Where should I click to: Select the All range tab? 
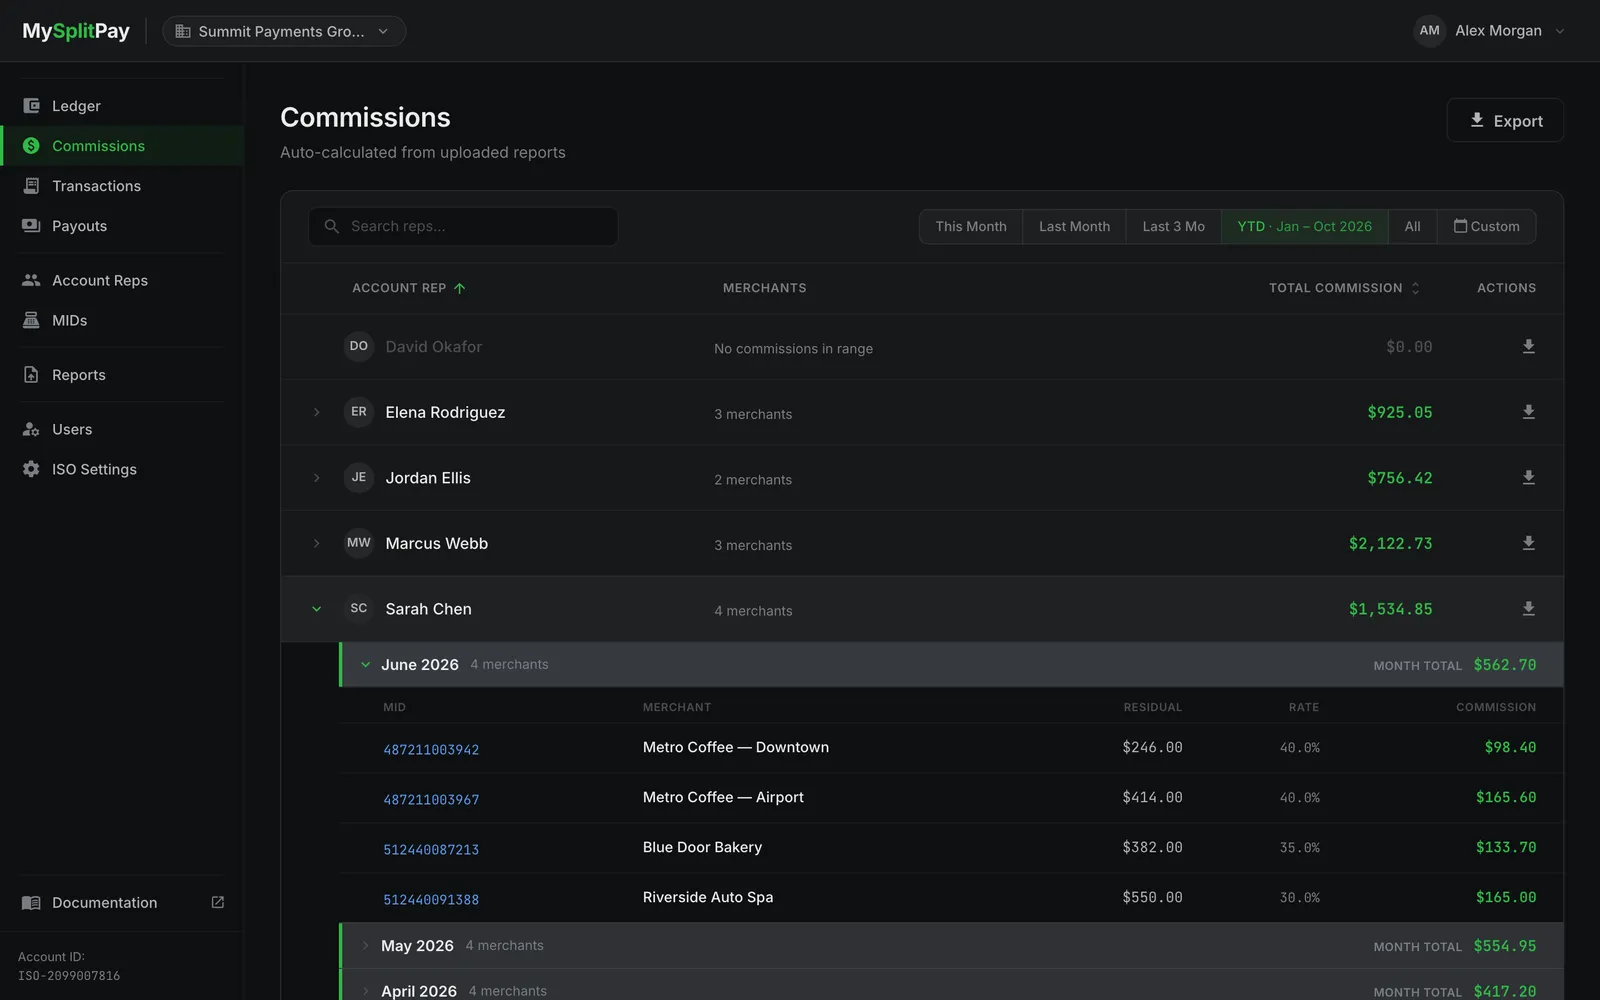pyautogui.click(x=1412, y=227)
